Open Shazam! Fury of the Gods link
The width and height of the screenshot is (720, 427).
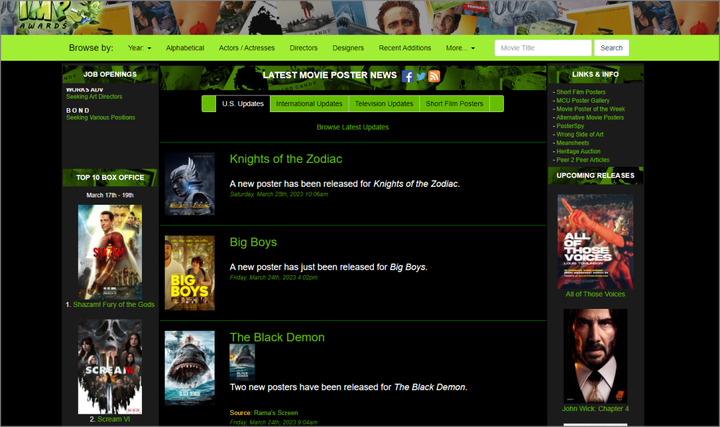[x=114, y=304]
